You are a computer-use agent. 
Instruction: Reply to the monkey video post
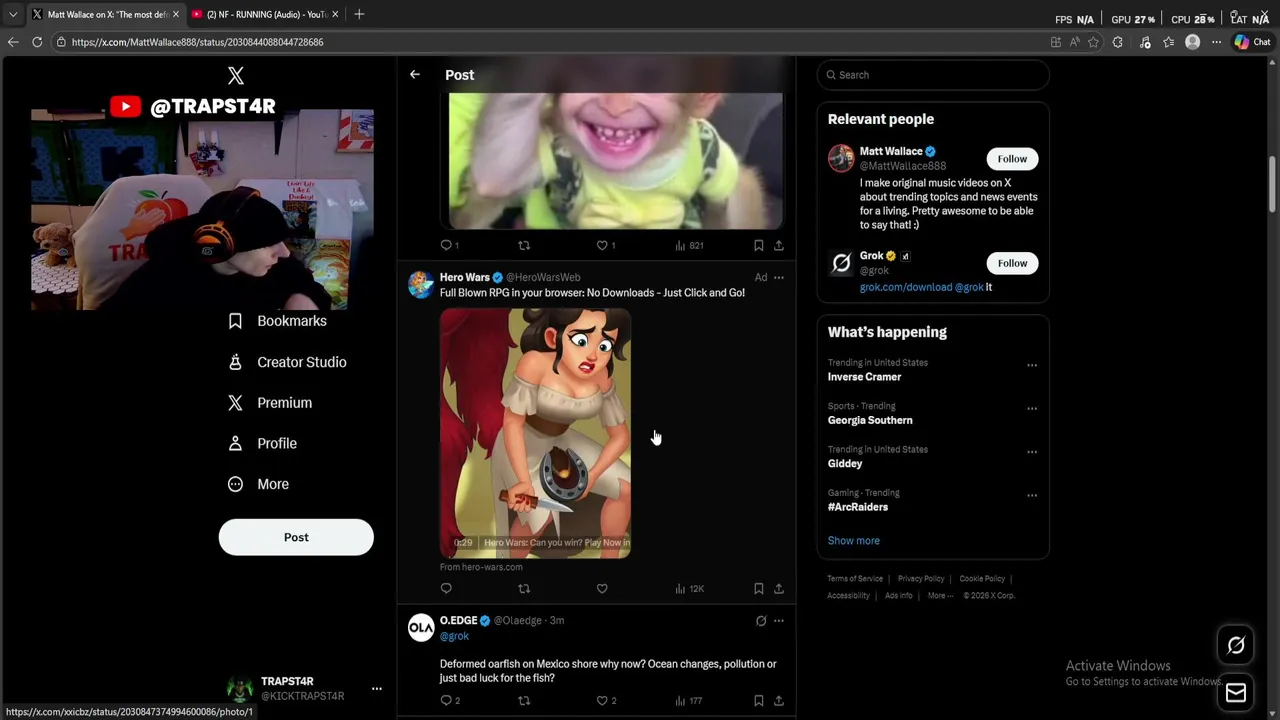447,245
